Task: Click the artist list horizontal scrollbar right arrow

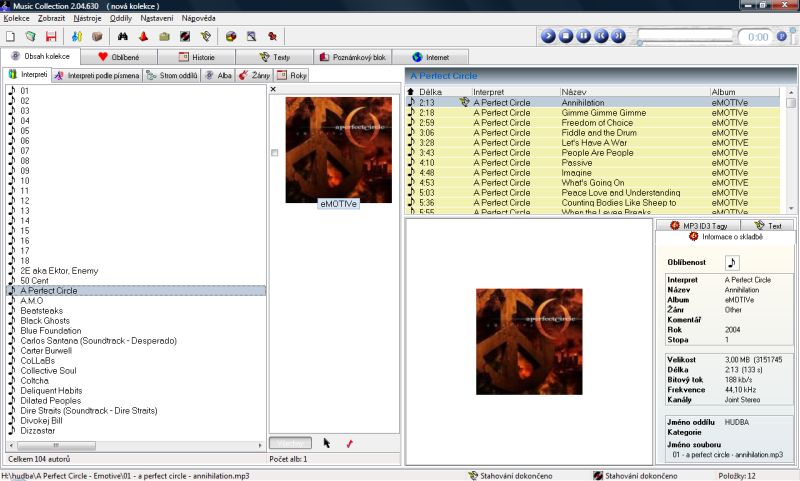Action: [260, 445]
